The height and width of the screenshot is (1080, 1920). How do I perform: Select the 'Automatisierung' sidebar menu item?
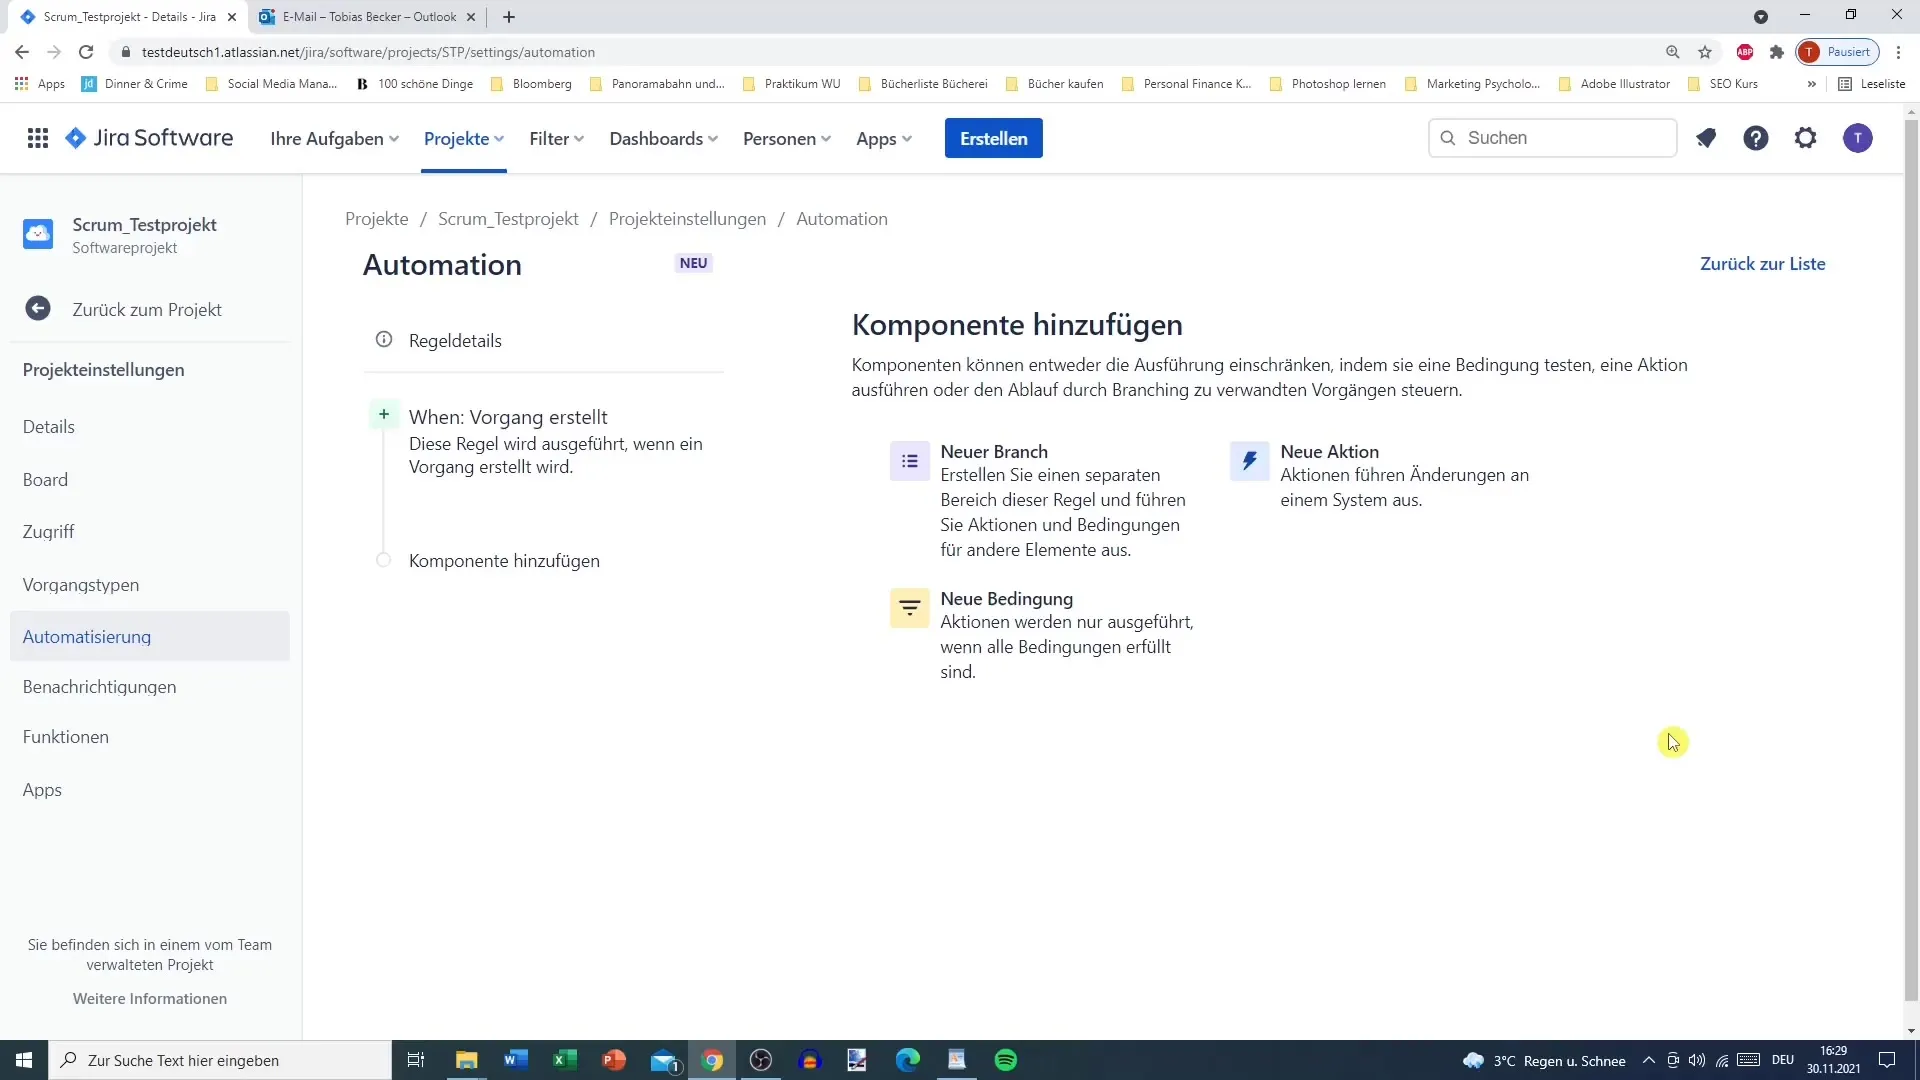click(86, 636)
